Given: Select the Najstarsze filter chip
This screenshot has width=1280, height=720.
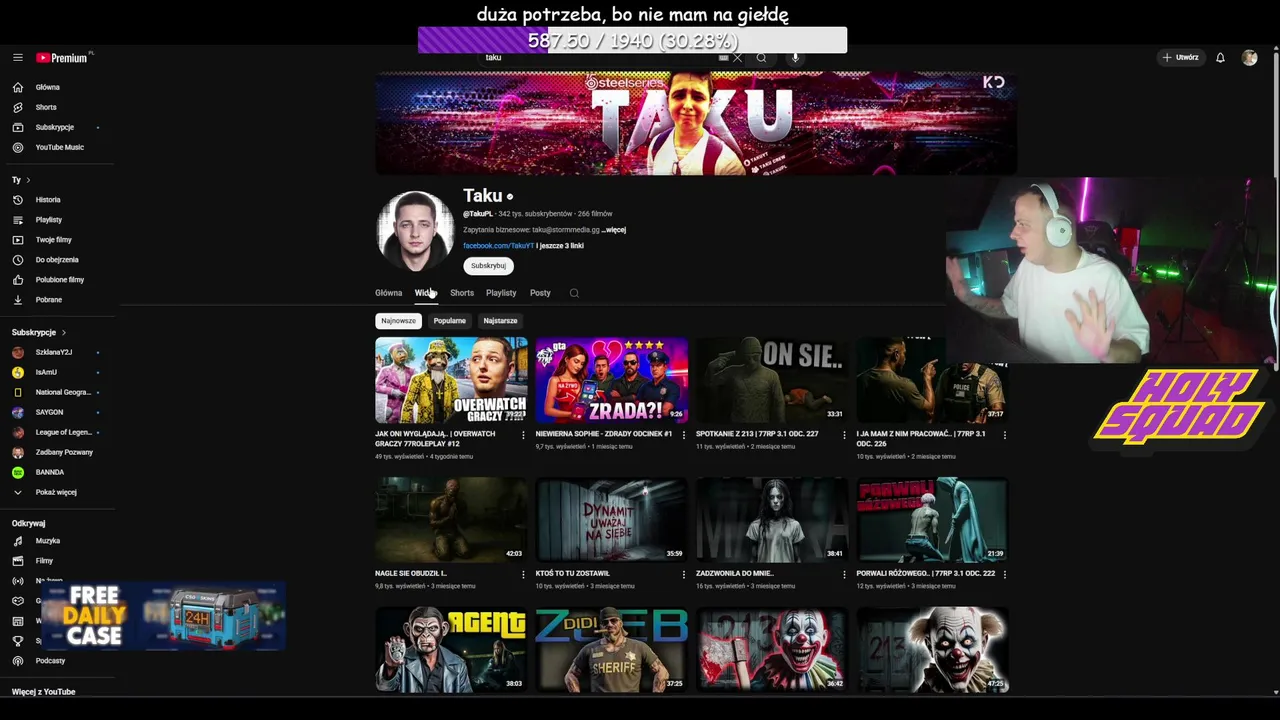Looking at the screenshot, I should pos(500,321).
